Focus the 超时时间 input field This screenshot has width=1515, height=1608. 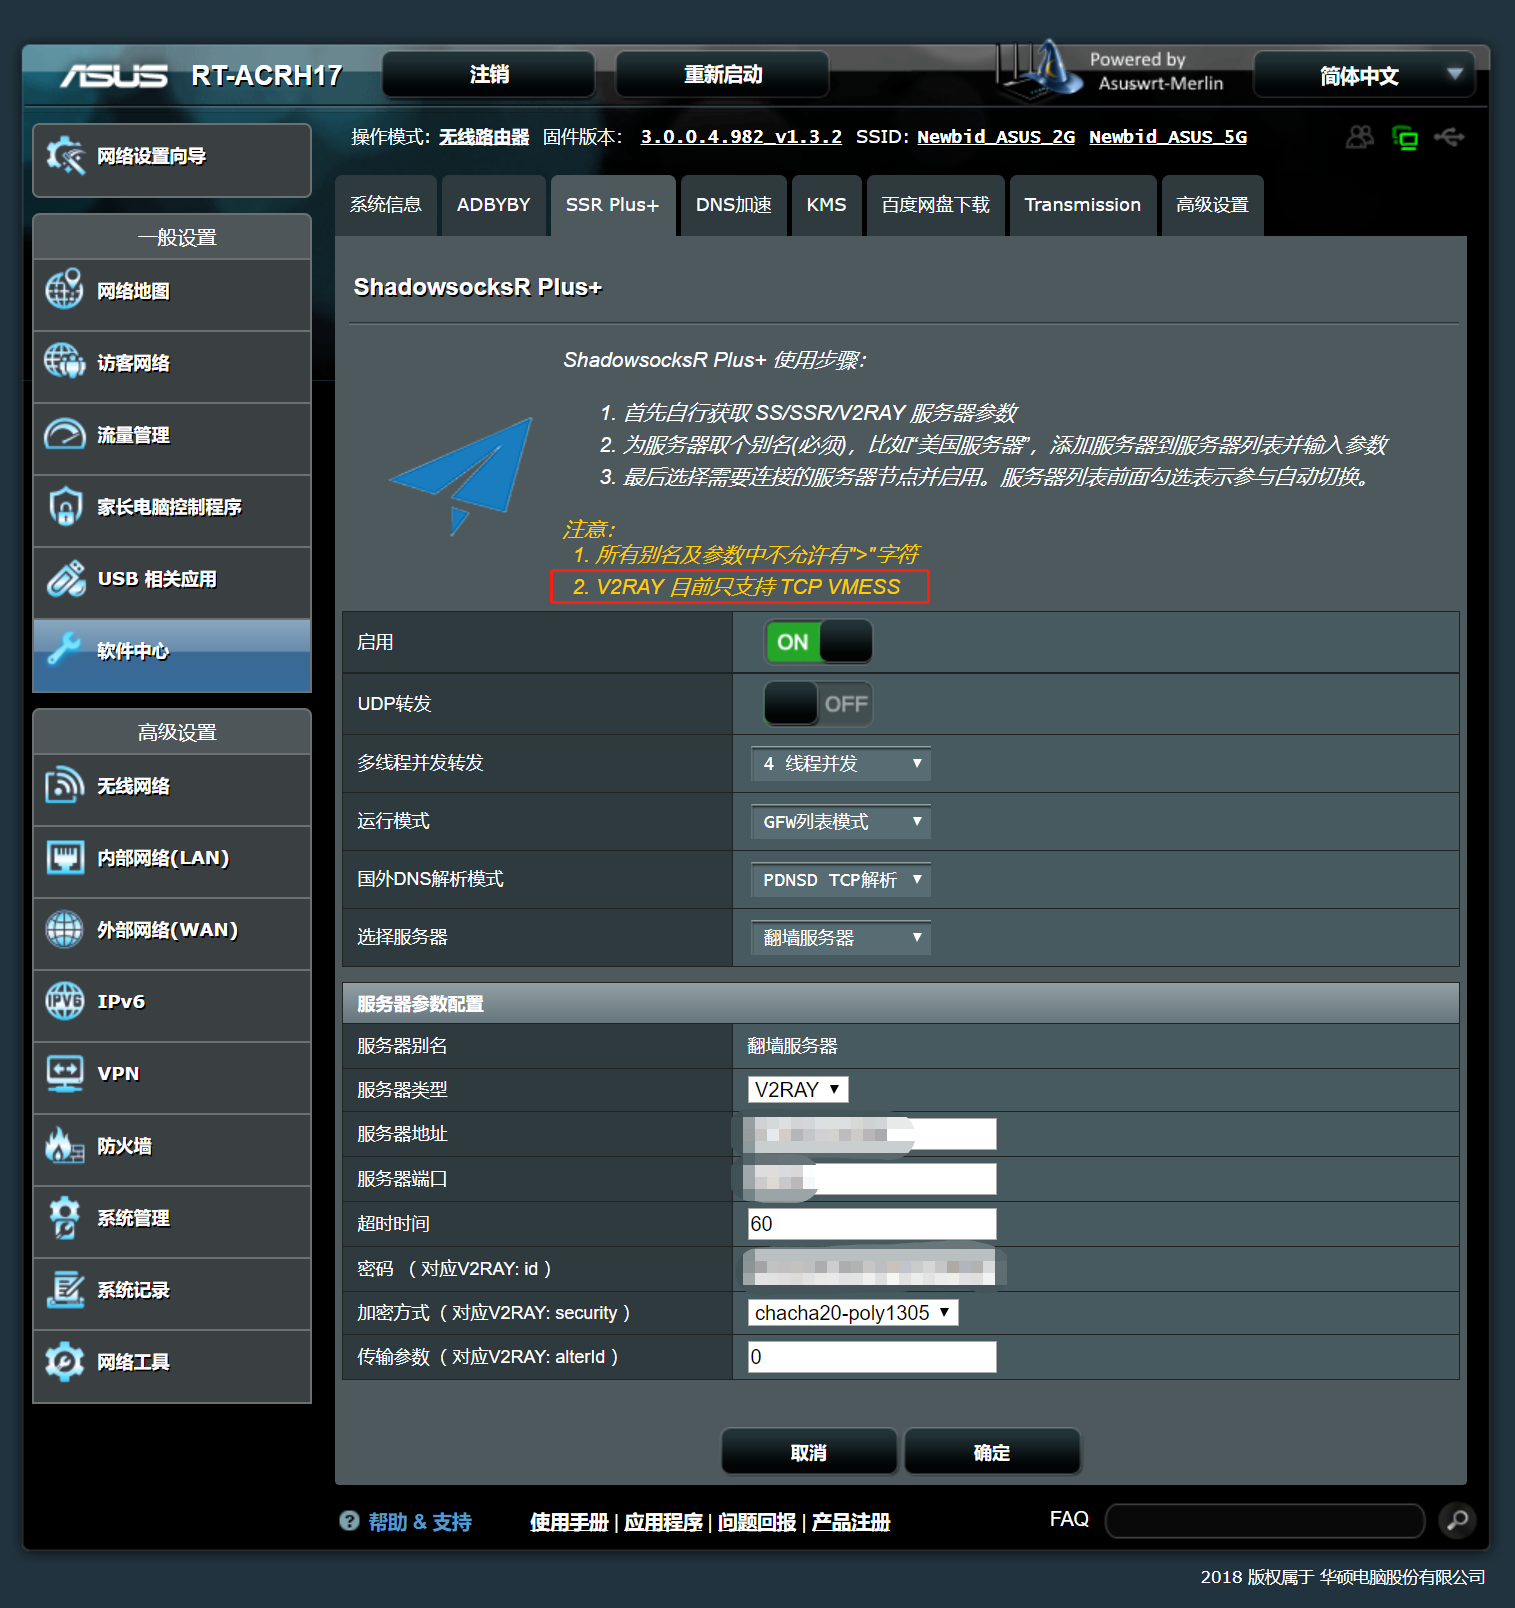click(872, 1224)
